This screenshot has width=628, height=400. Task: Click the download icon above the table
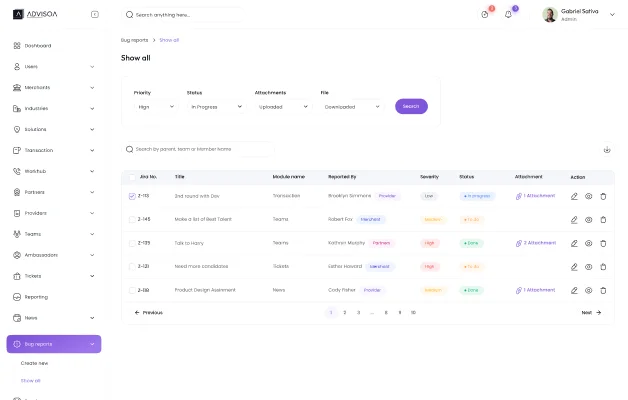607,150
